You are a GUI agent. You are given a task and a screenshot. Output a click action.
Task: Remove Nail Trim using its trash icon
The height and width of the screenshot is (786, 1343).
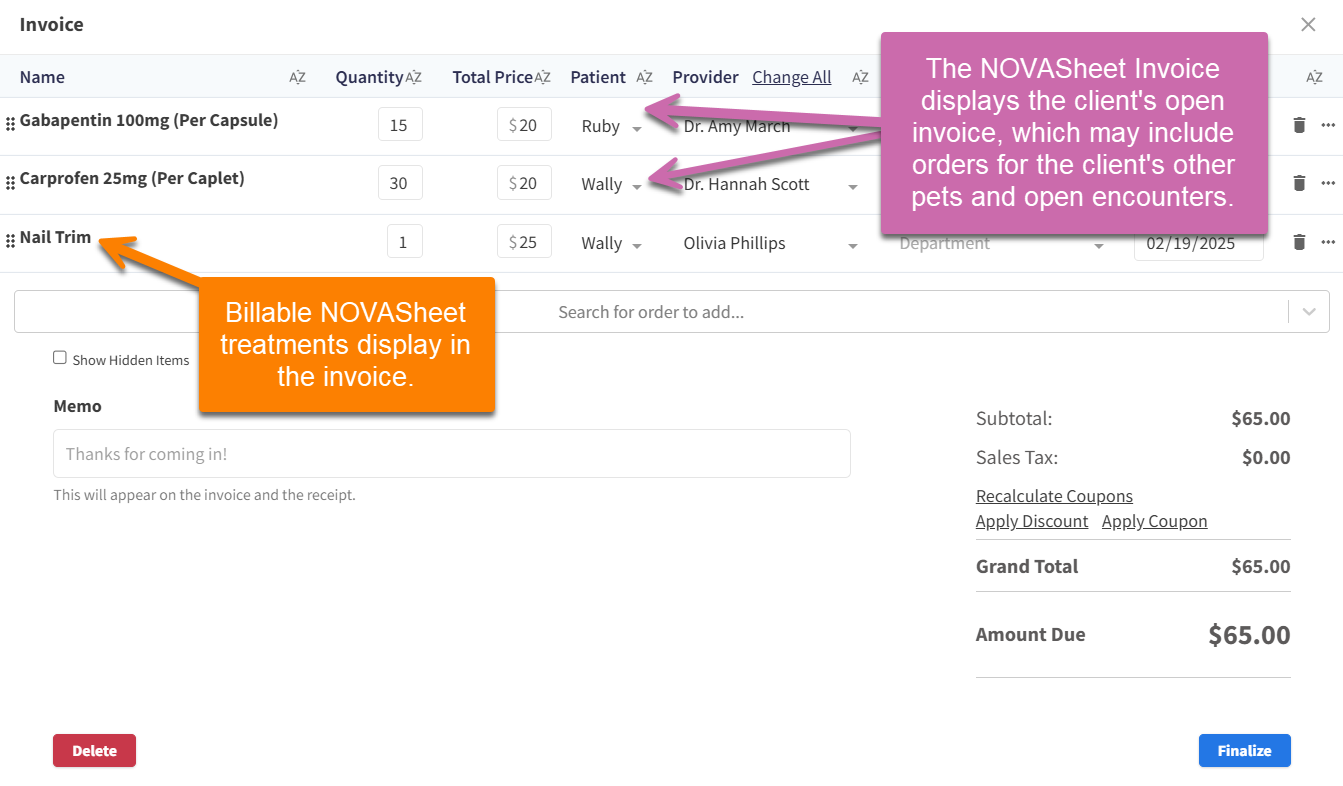coord(1298,241)
